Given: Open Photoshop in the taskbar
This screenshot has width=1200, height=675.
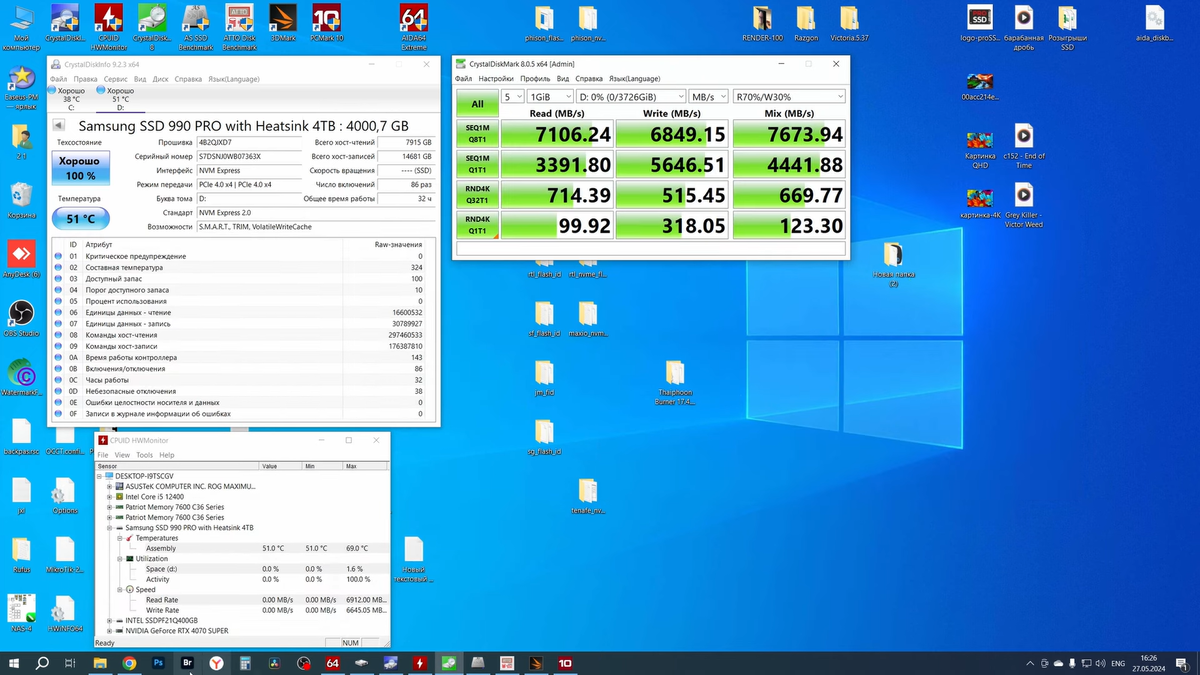Looking at the screenshot, I should click(158, 663).
